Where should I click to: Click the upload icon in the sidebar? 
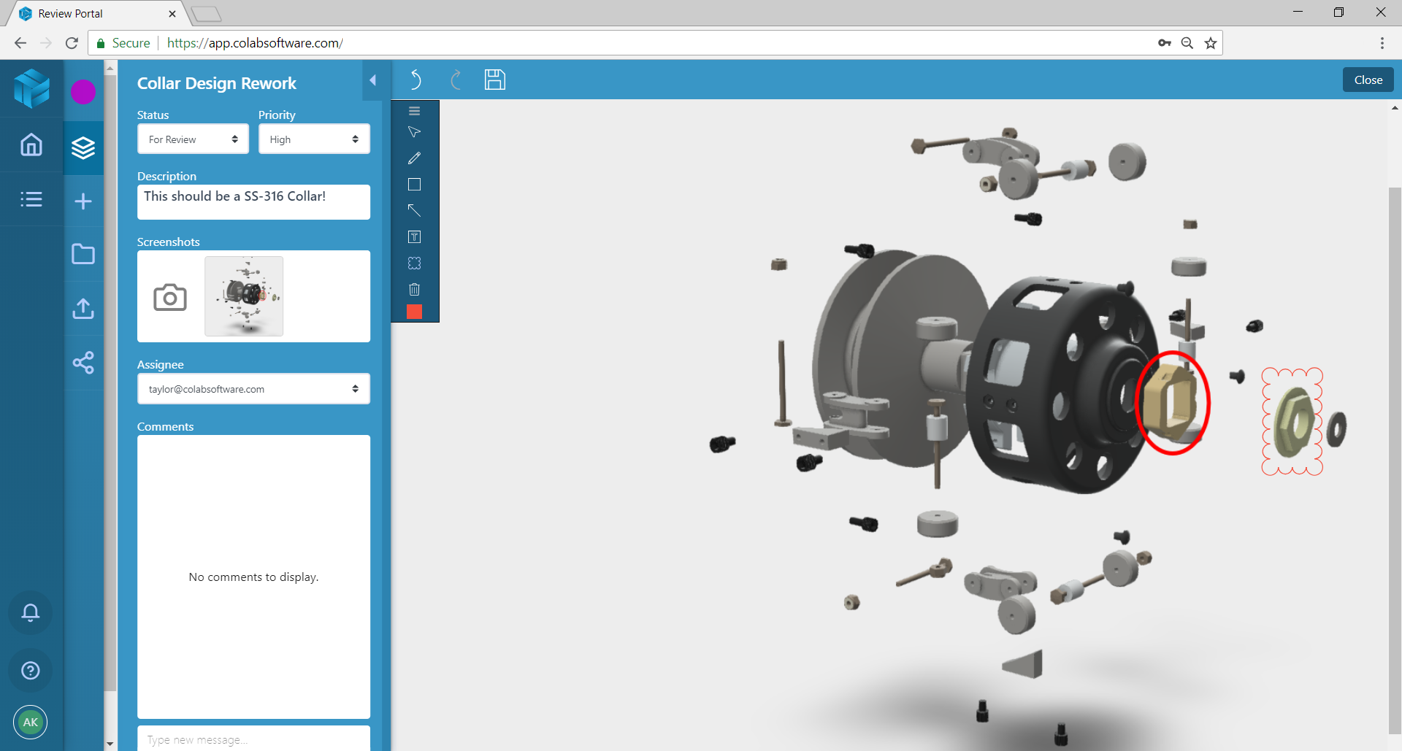click(x=83, y=308)
